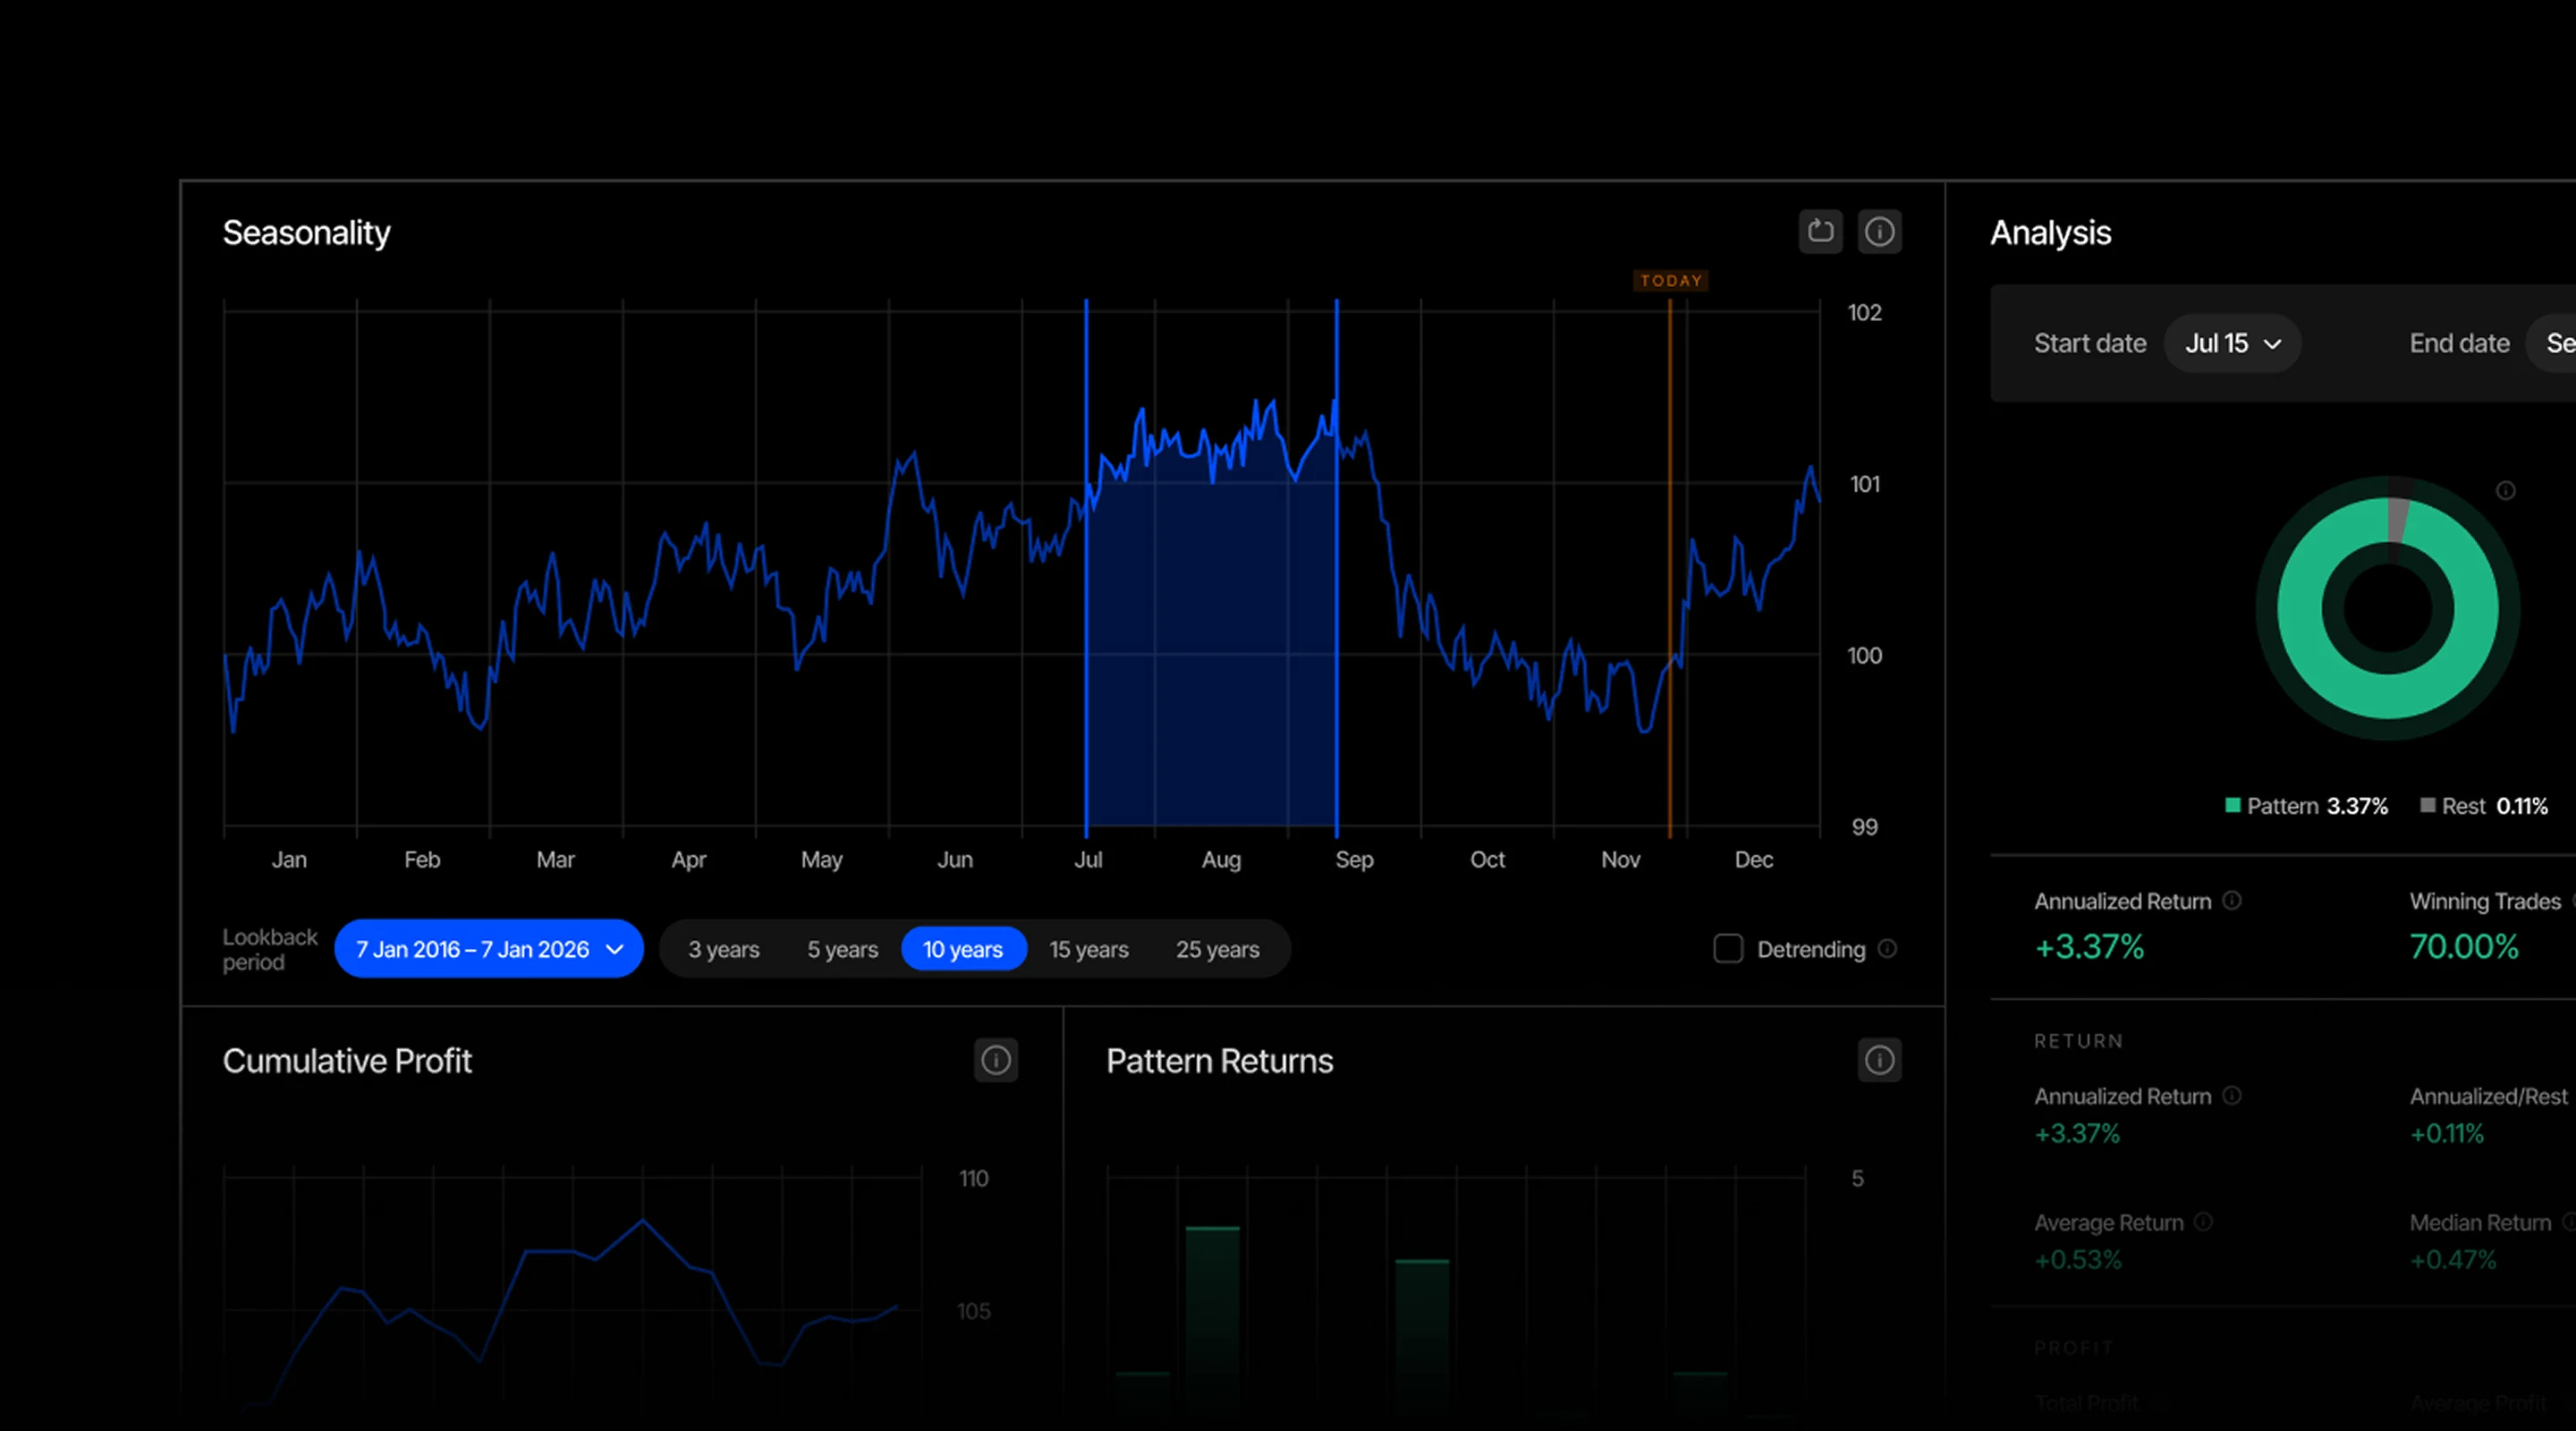Viewport: 2576px width, 1431px height.
Task: Click the Seasonality panel title
Action: pos(306,232)
